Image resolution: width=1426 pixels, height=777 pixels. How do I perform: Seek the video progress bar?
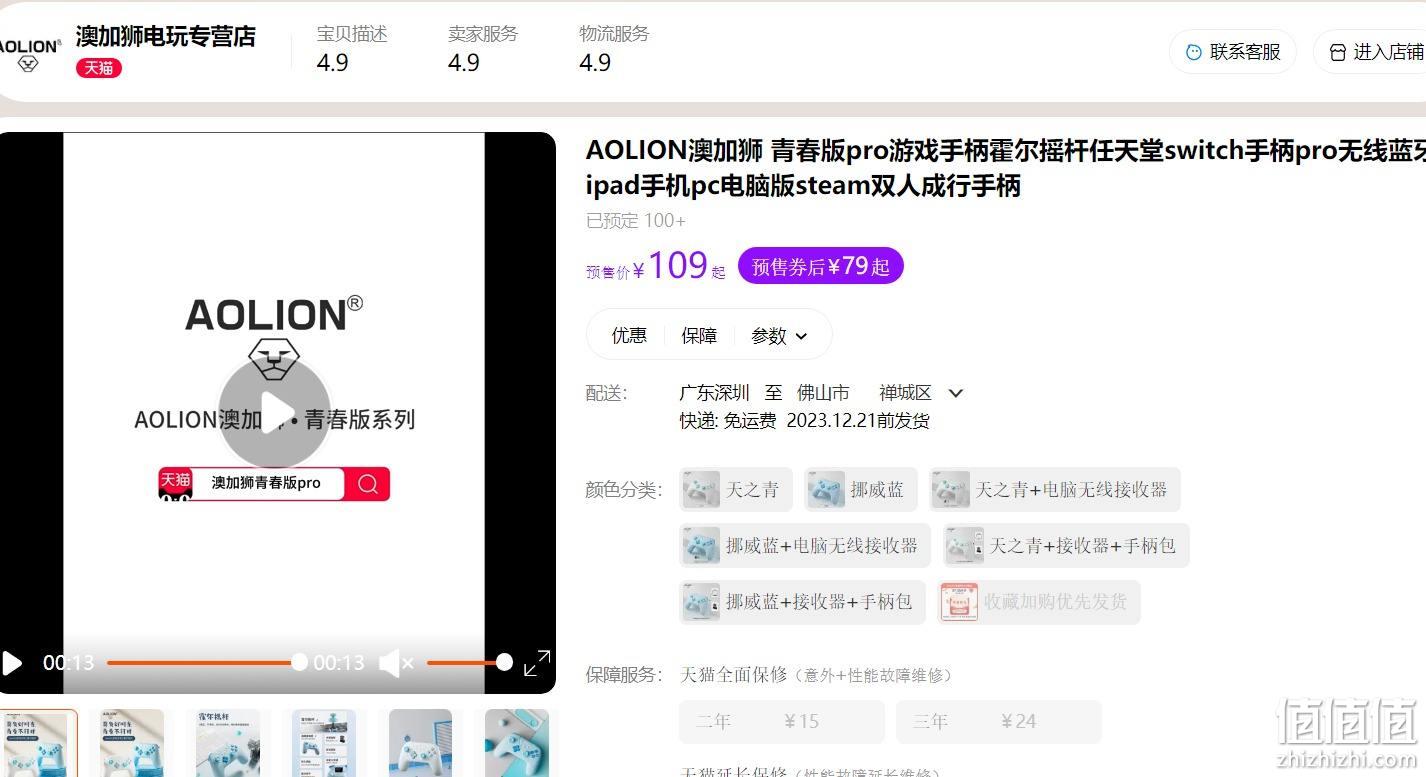pyautogui.click(x=203, y=662)
